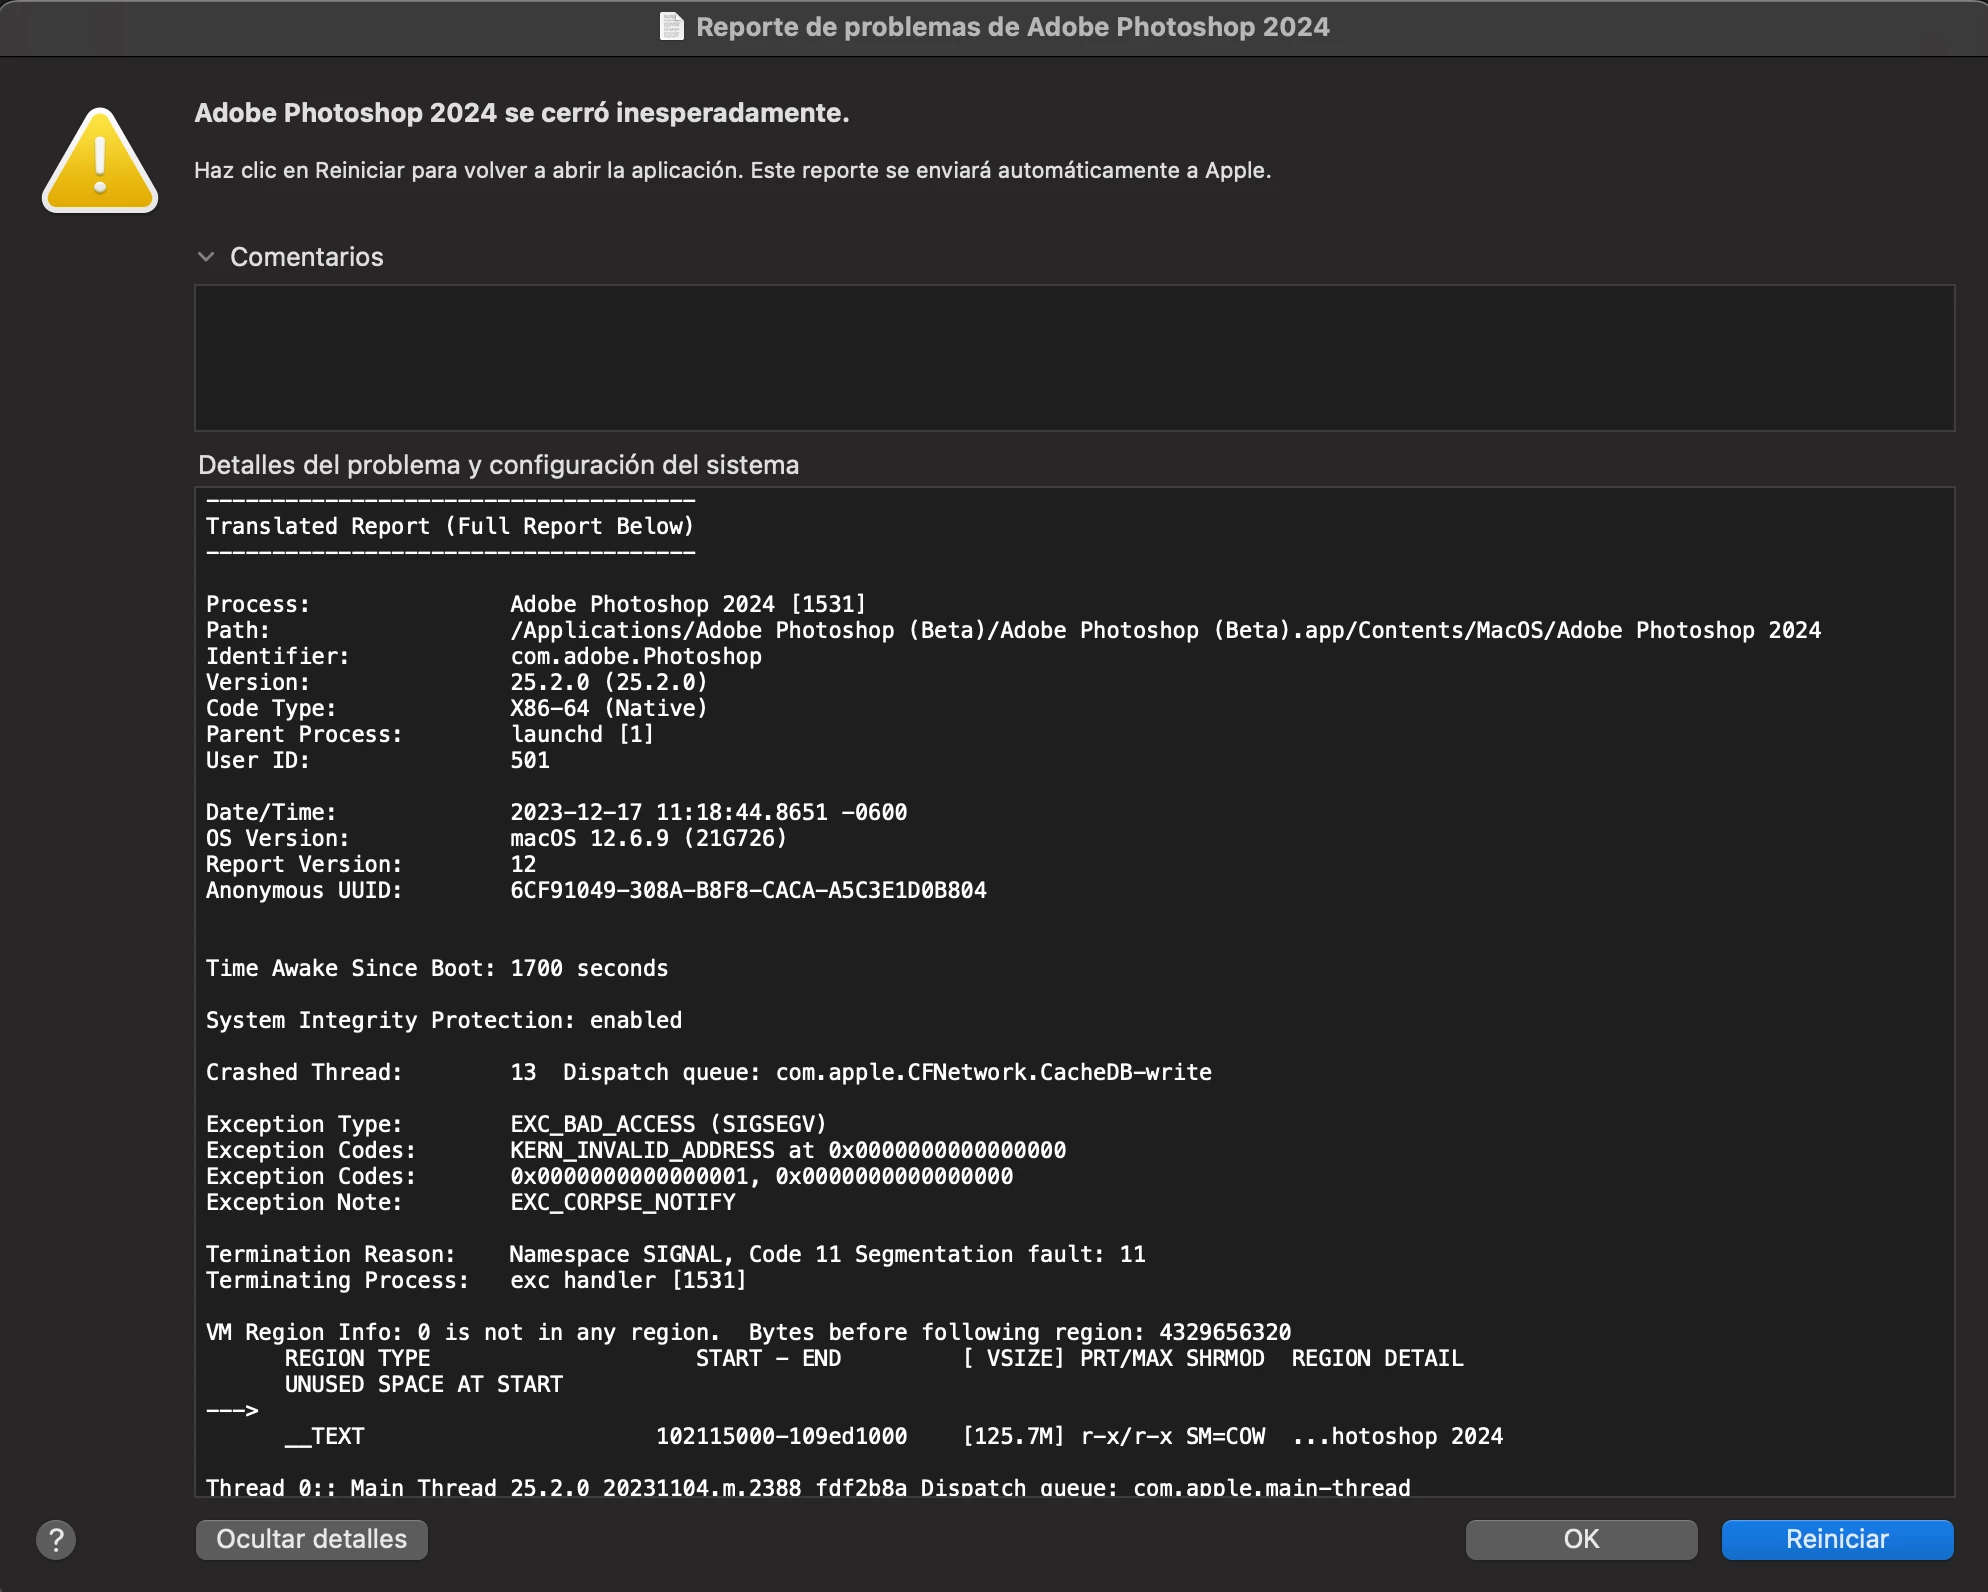Viewport: 1988px width, 1592px height.
Task: Click the 'Detalles del problema' section label
Action: pos(498,465)
